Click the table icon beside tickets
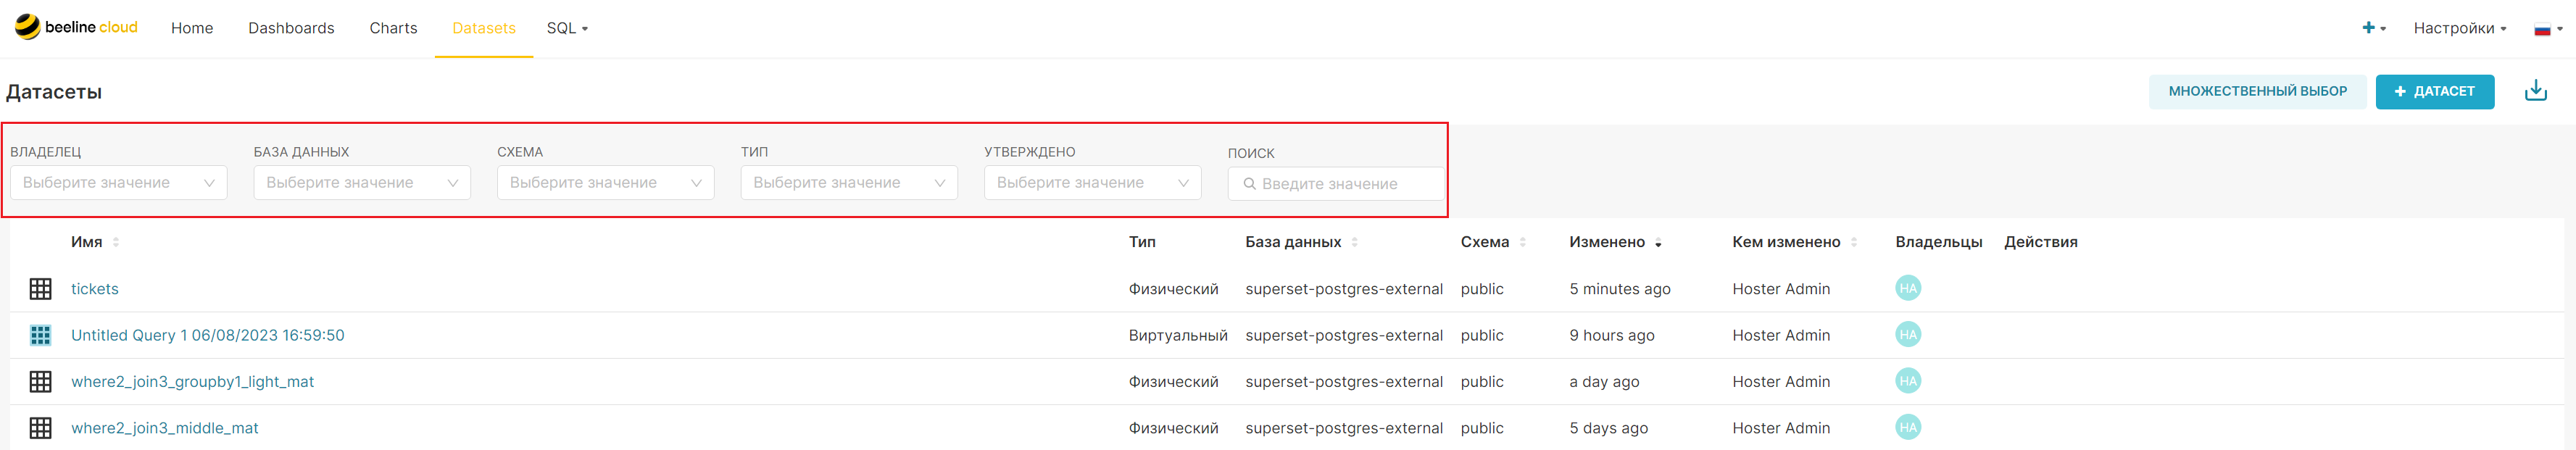 click(41, 289)
